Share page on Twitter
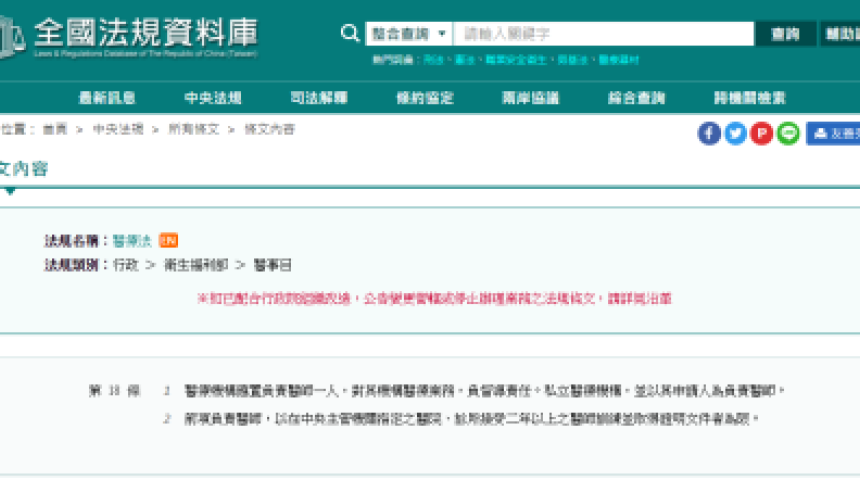The width and height of the screenshot is (860, 480). click(x=735, y=133)
